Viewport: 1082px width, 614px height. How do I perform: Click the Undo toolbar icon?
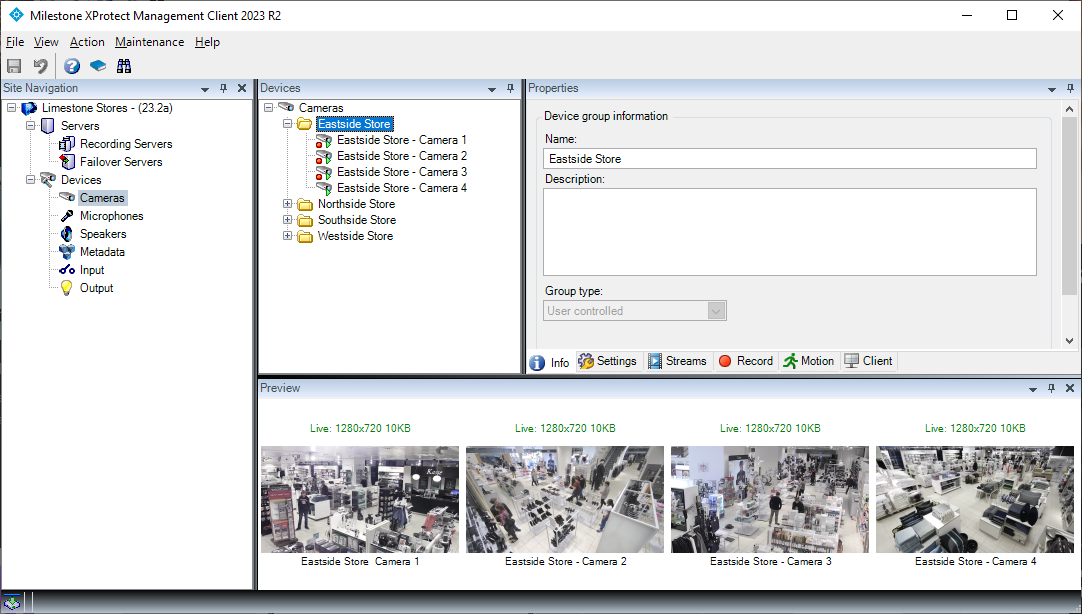click(41, 66)
